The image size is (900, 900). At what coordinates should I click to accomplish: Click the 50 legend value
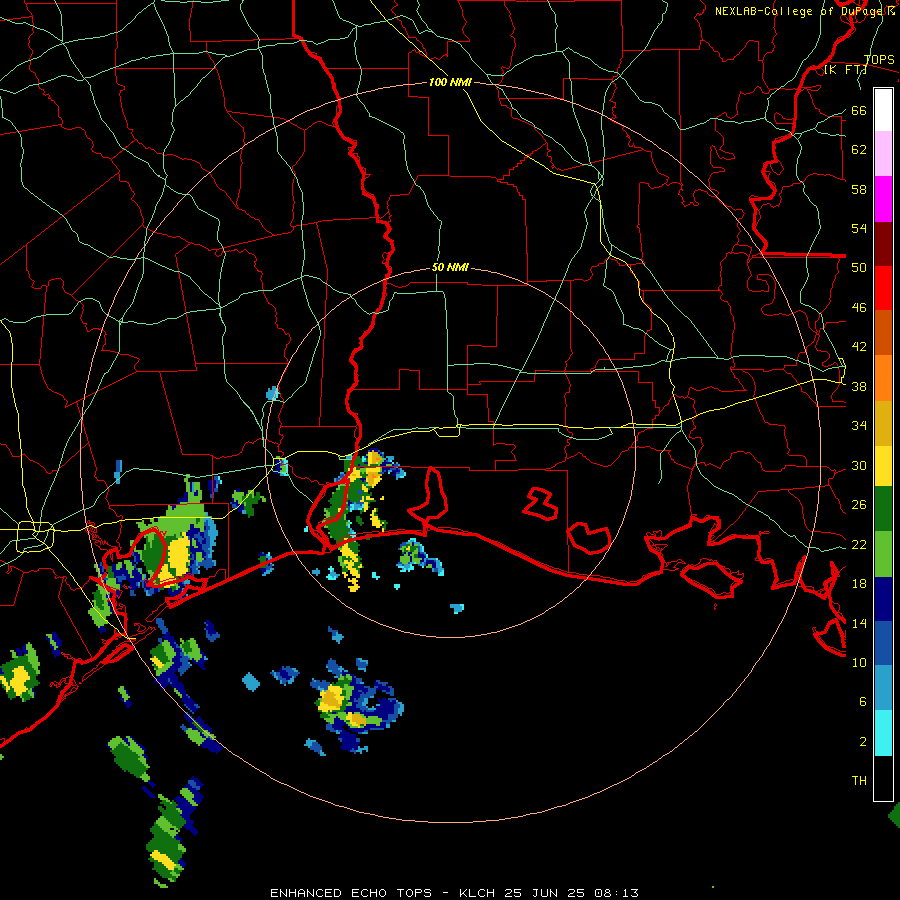859,268
